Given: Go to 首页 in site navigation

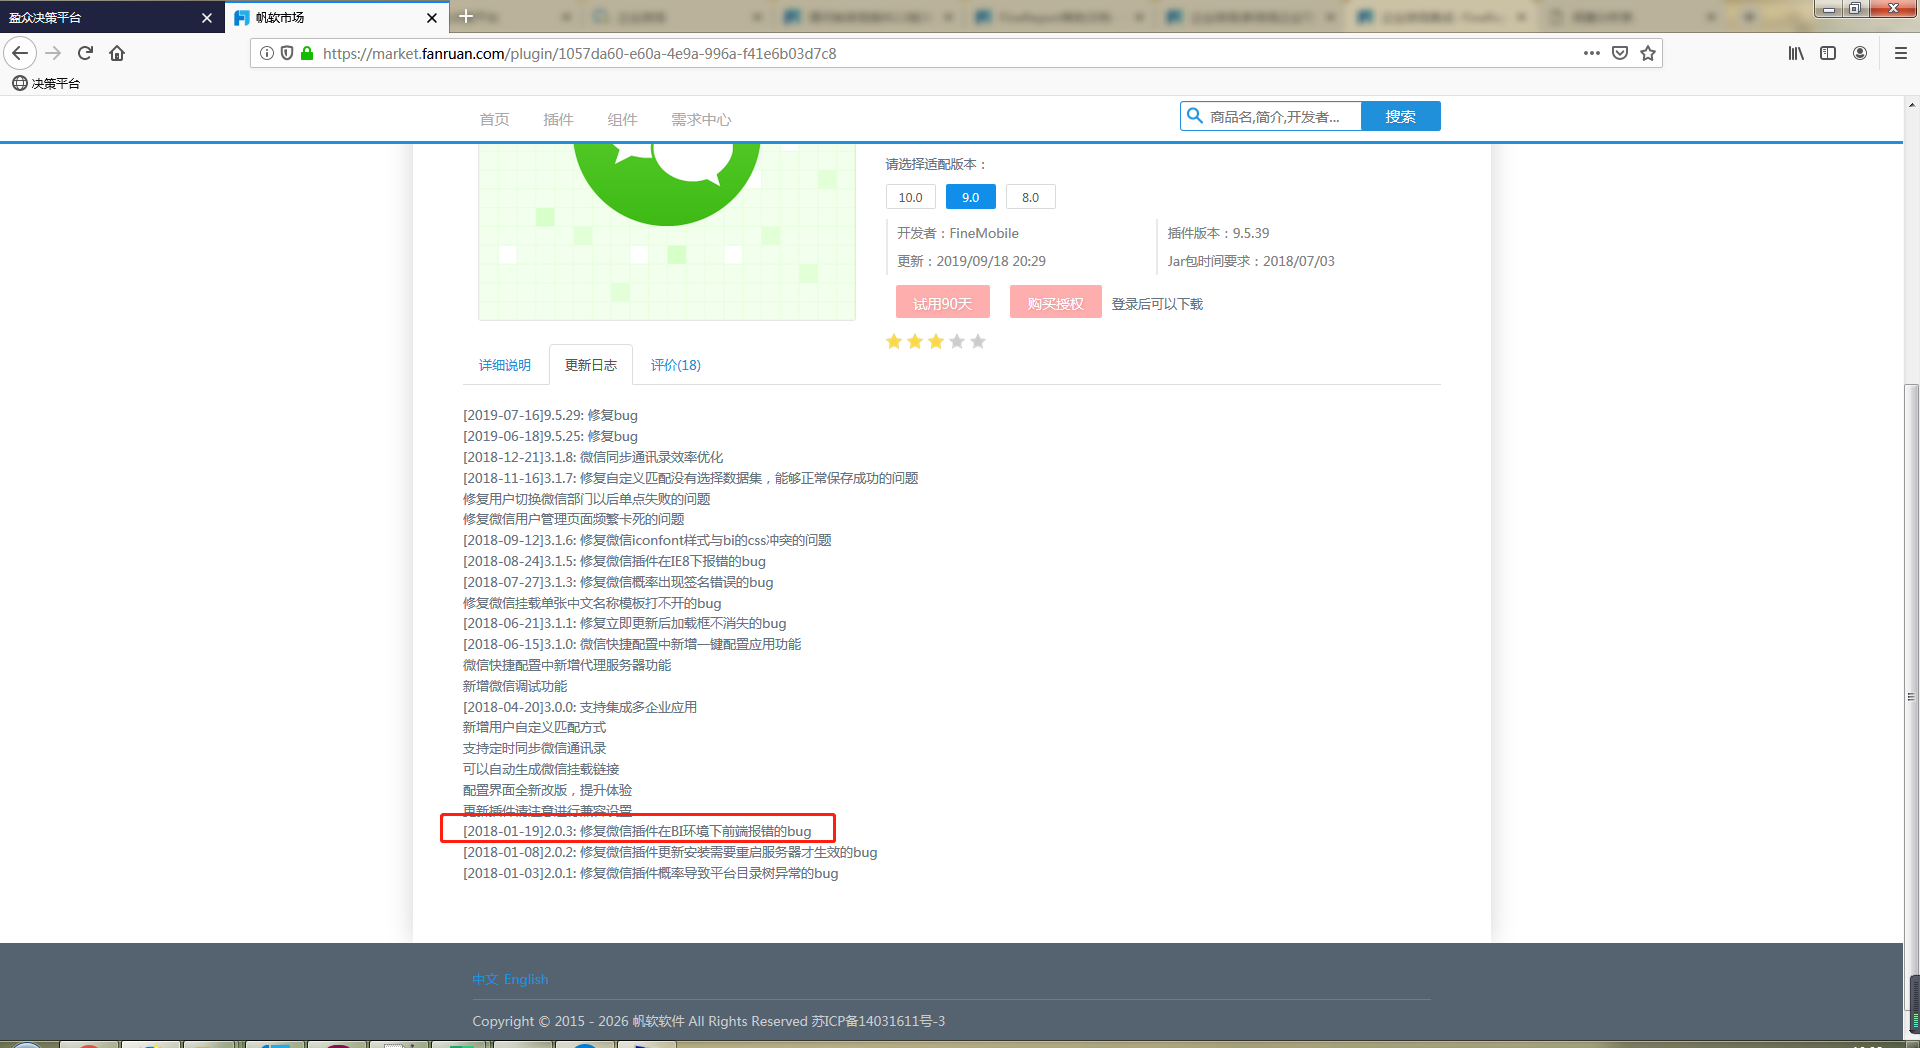Looking at the screenshot, I should pos(494,119).
